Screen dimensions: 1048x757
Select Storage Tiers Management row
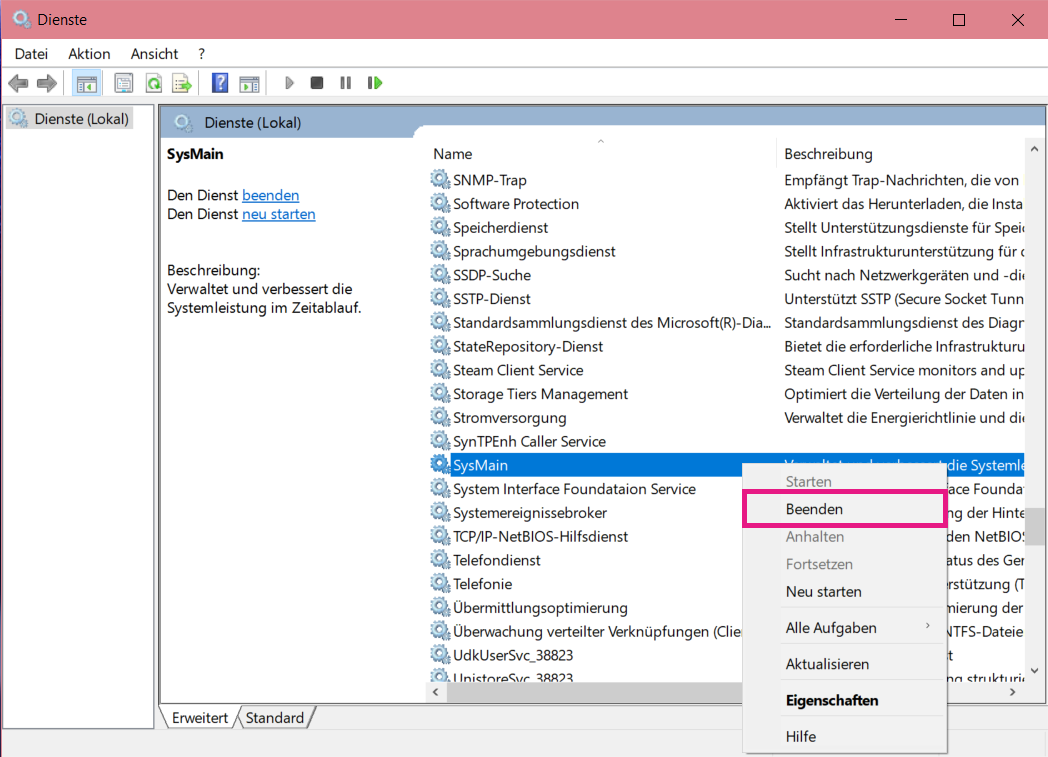click(x=727, y=394)
